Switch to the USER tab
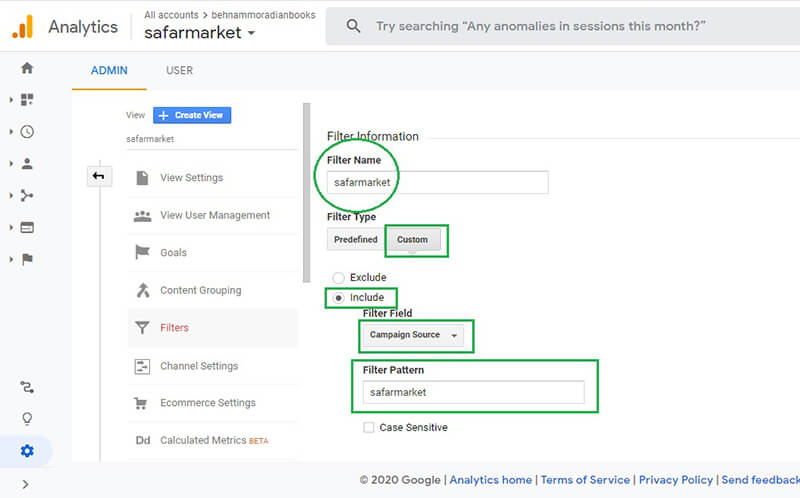Viewport: 800px width, 498px height. coord(179,71)
